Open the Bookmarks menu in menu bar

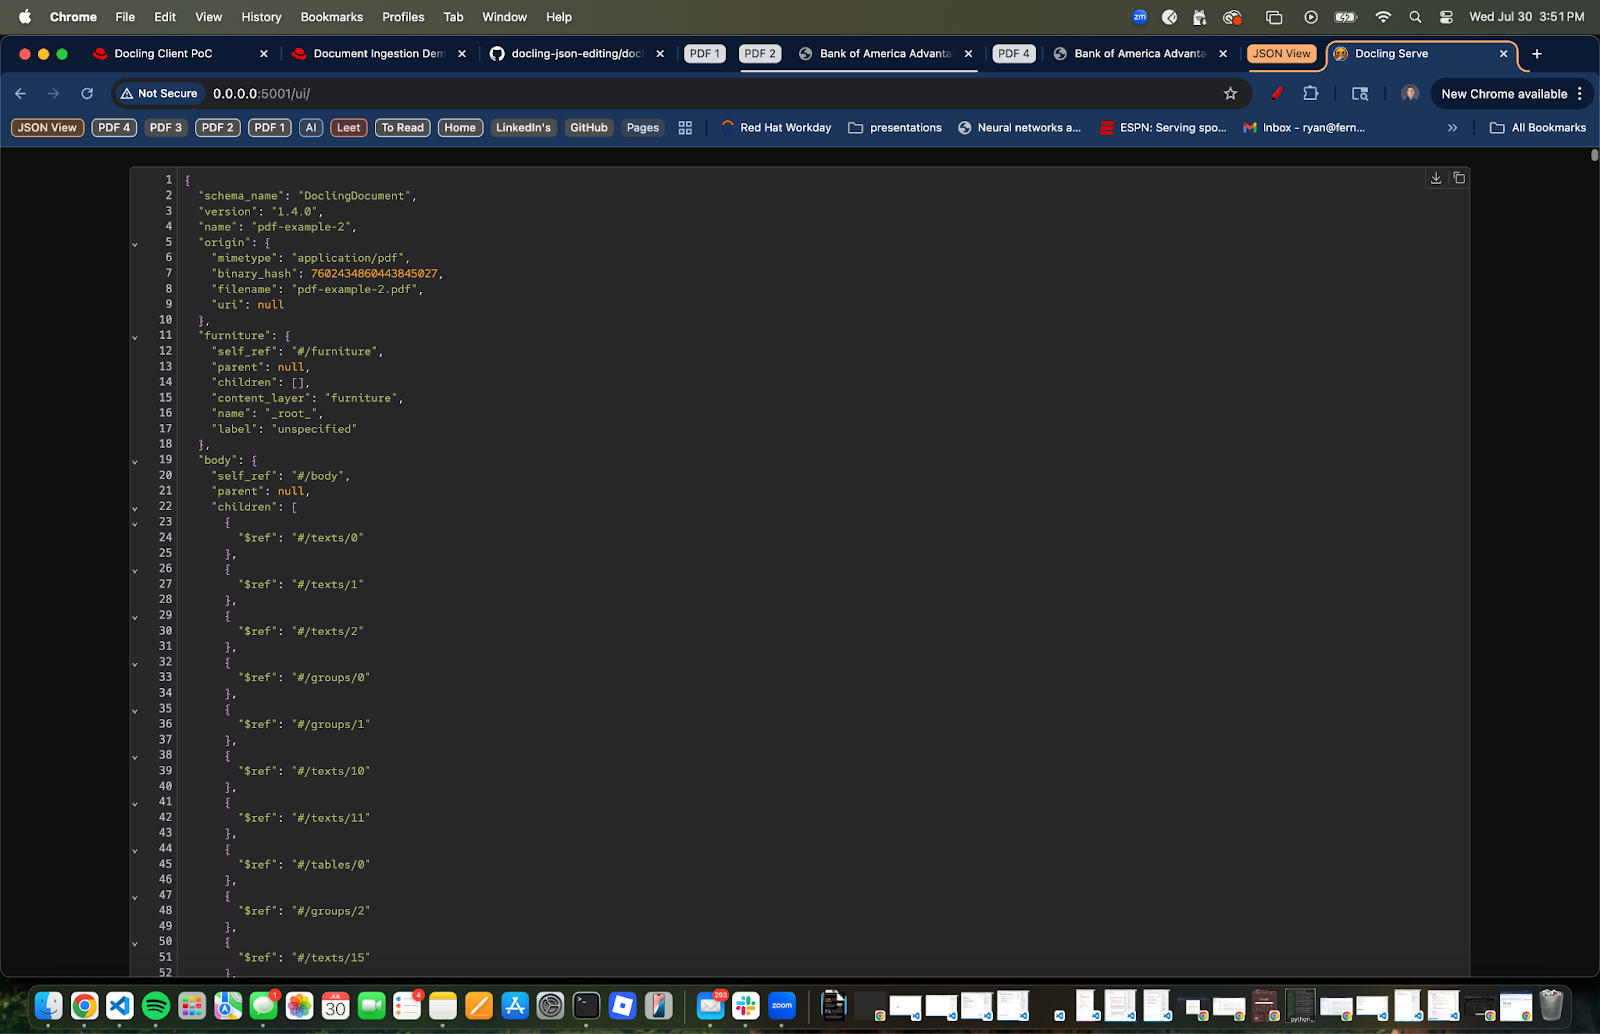331,17
